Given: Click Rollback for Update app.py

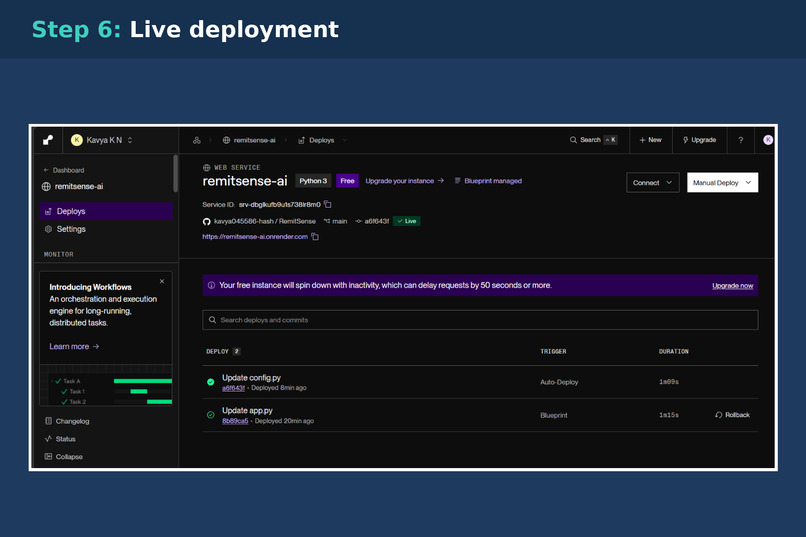Looking at the screenshot, I should tap(732, 415).
